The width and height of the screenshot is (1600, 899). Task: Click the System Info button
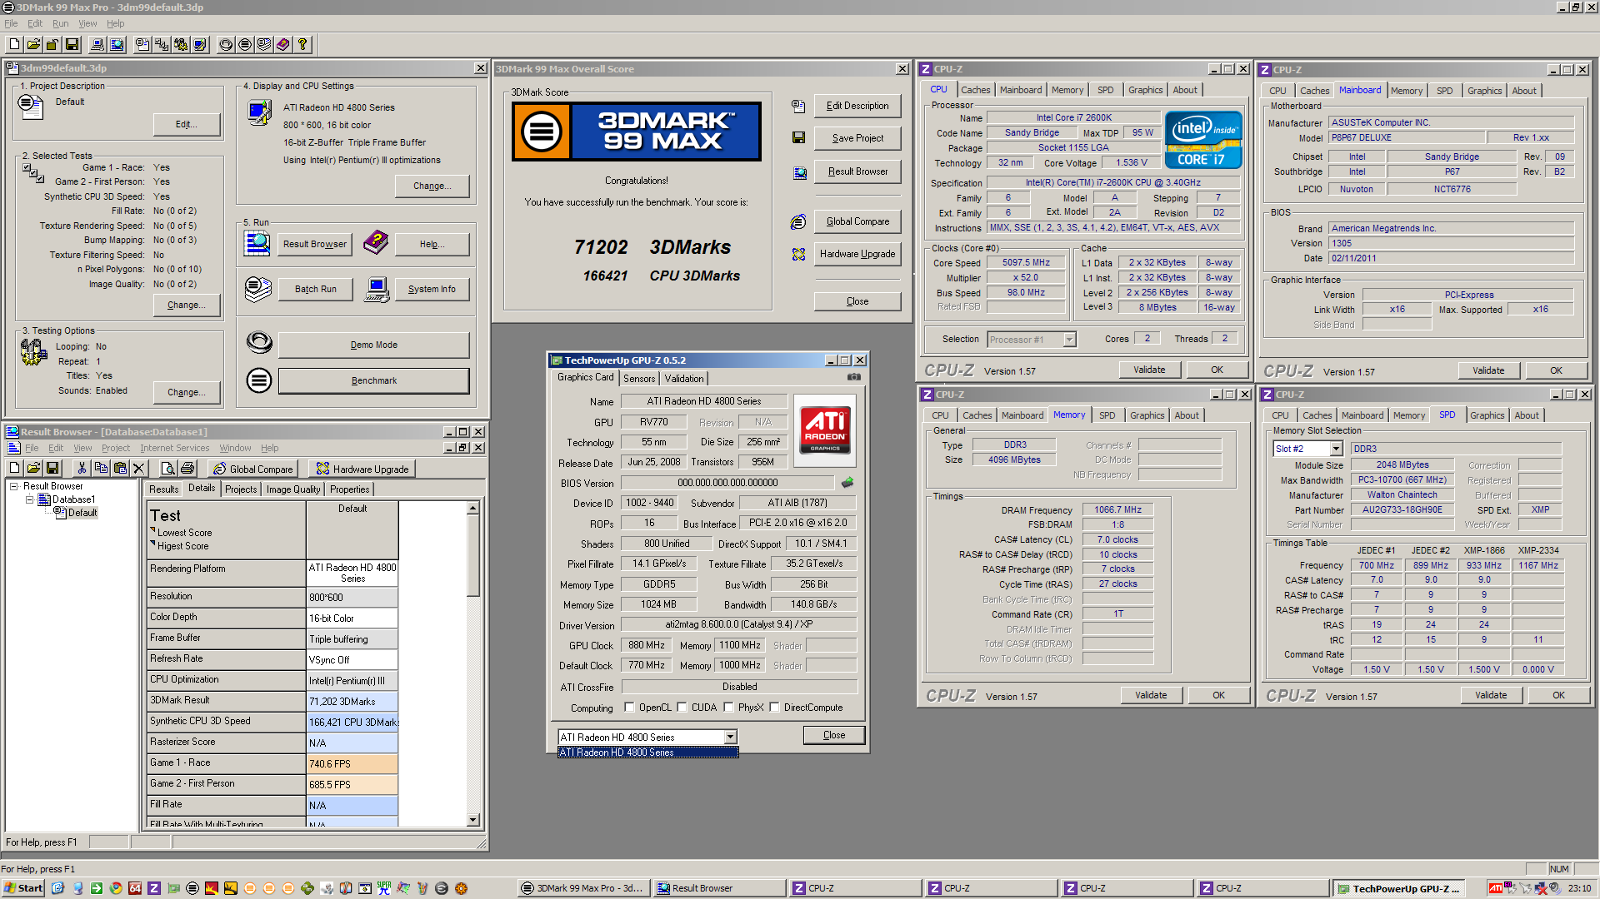click(x=432, y=289)
